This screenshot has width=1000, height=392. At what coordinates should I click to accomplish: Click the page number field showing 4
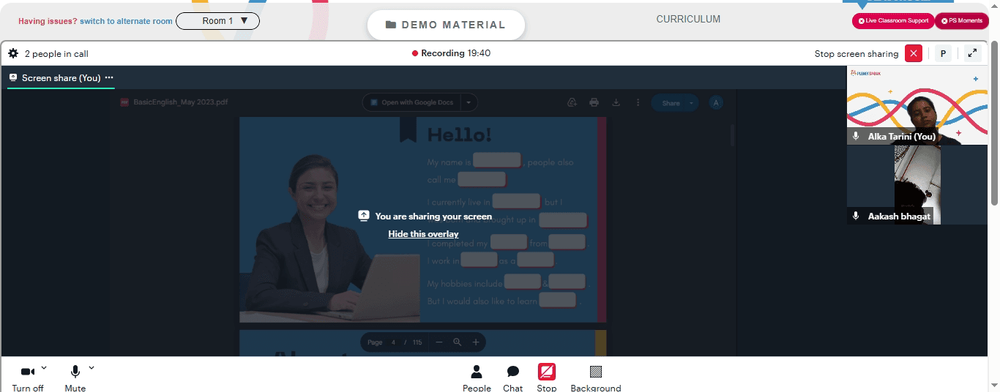coord(393,342)
